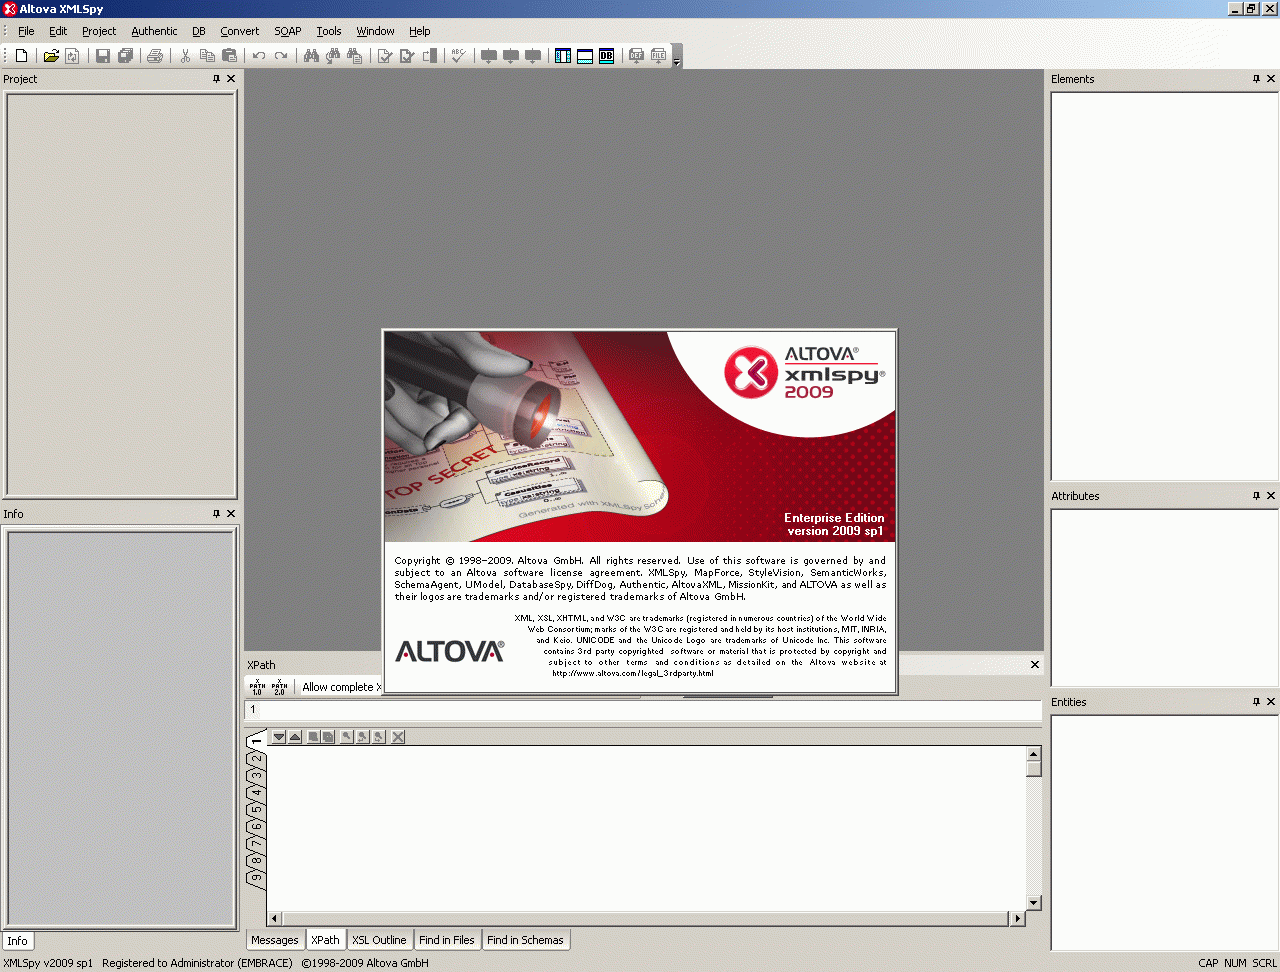Click the Replace icon in the toolbar
Image resolution: width=1280 pixels, height=972 pixels.
point(355,56)
